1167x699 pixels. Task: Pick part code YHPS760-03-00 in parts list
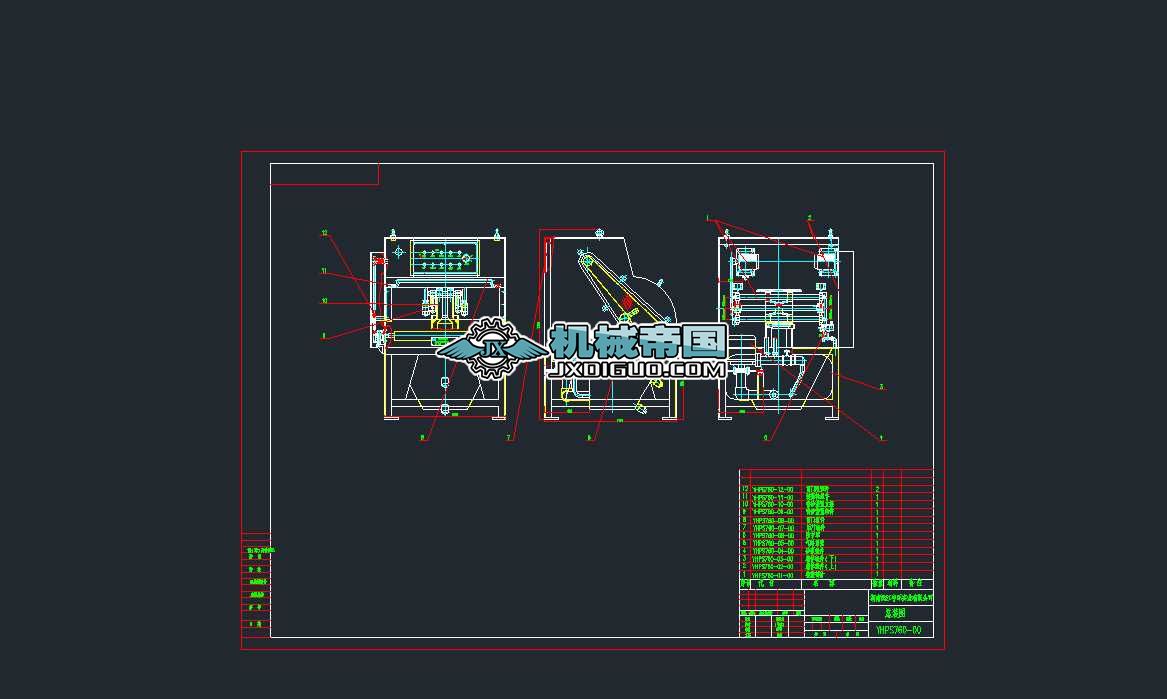pos(773,559)
